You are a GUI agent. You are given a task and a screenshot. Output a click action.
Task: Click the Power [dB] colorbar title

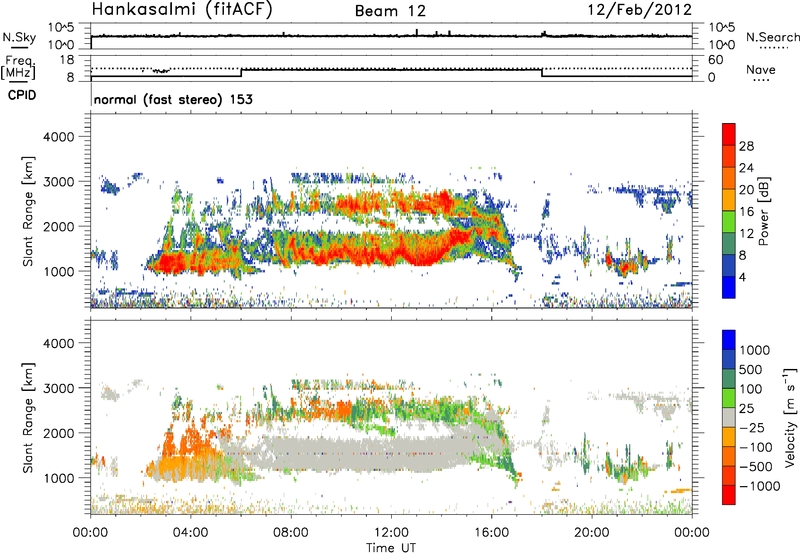pyautogui.click(x=763, y=211)
